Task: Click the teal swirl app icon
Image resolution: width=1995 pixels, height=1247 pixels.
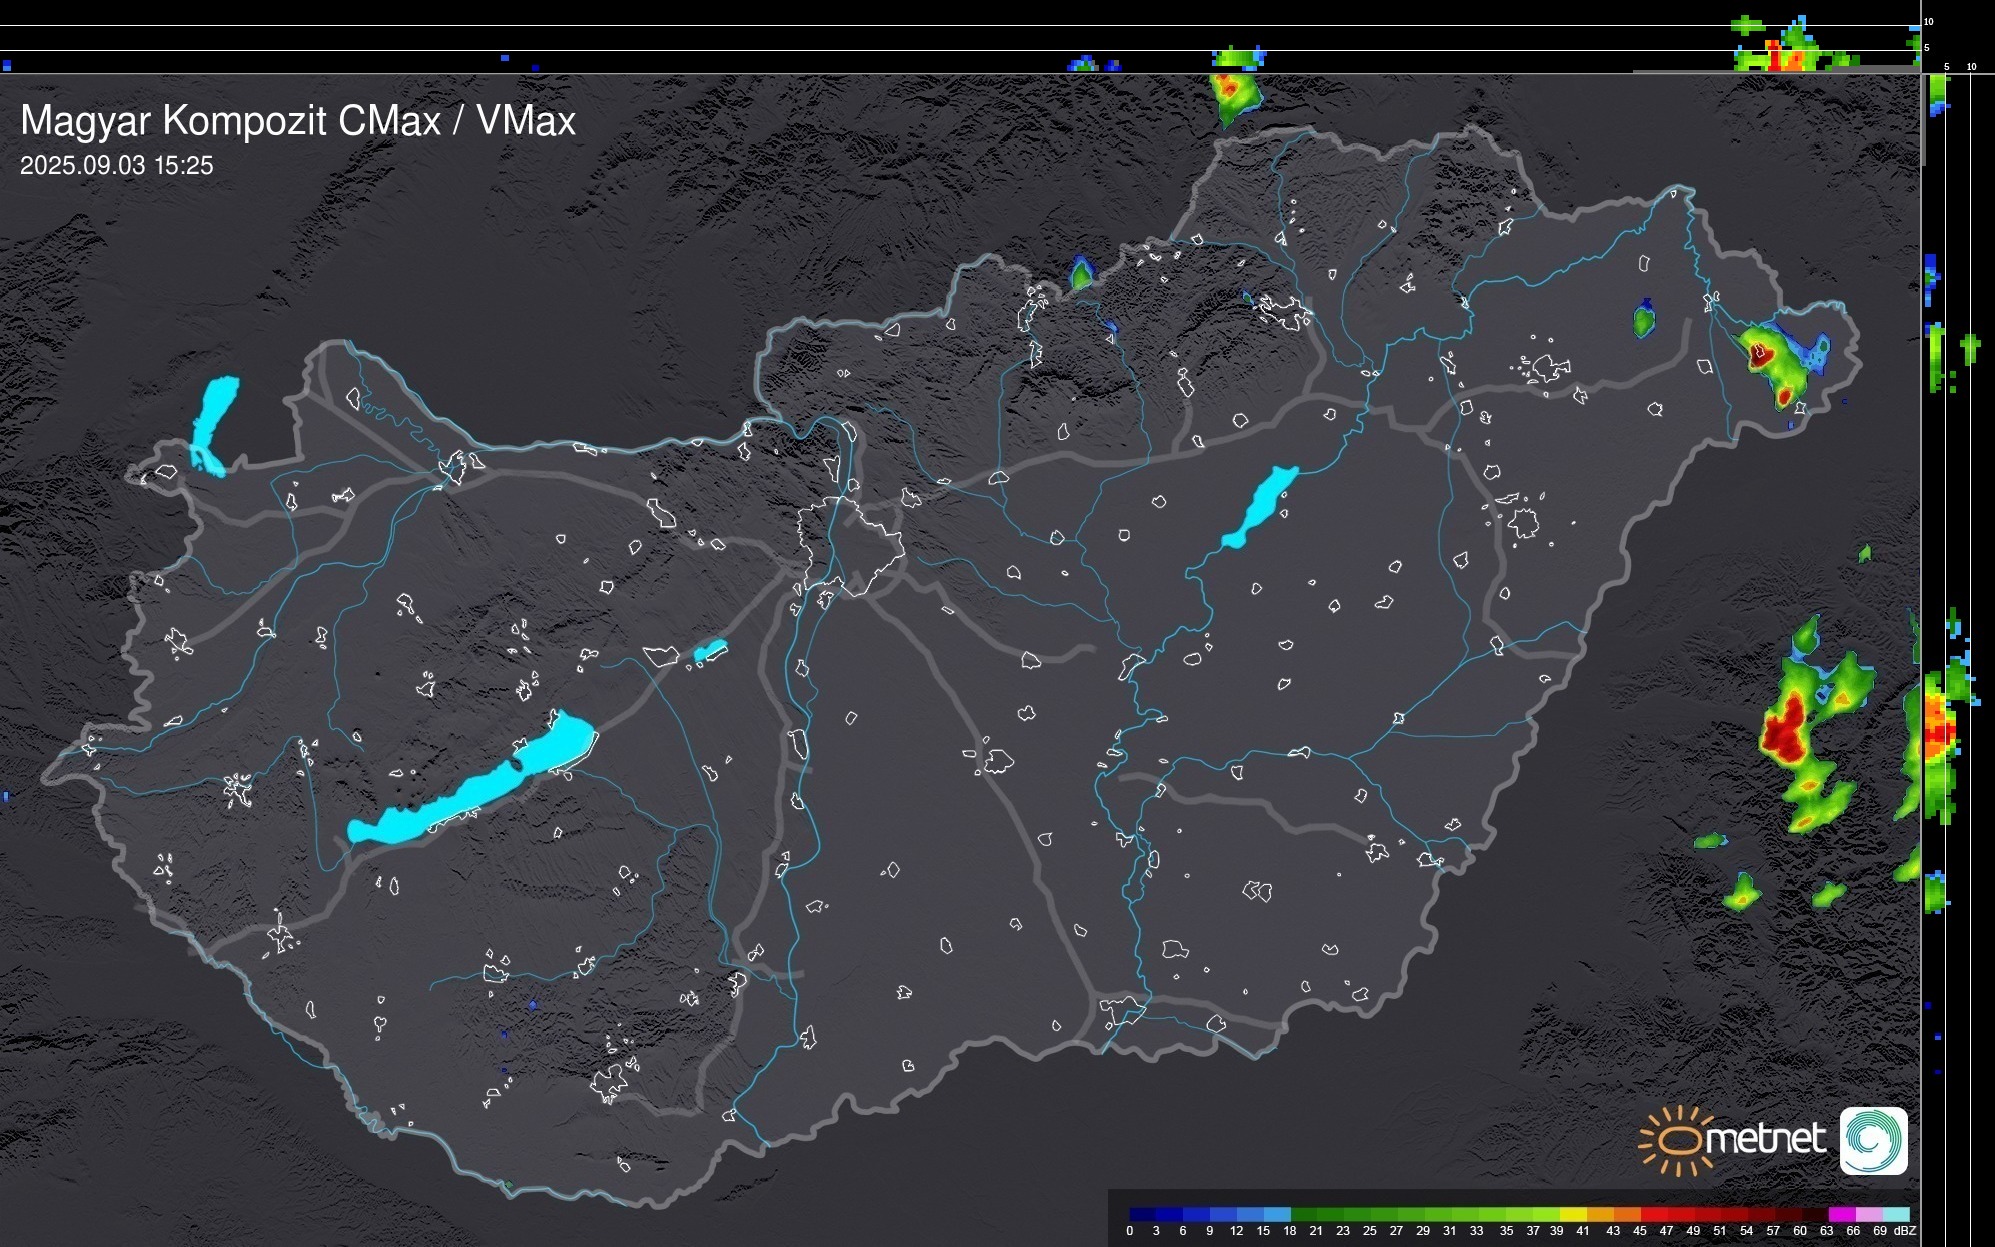Action: click(1874, 1140)
